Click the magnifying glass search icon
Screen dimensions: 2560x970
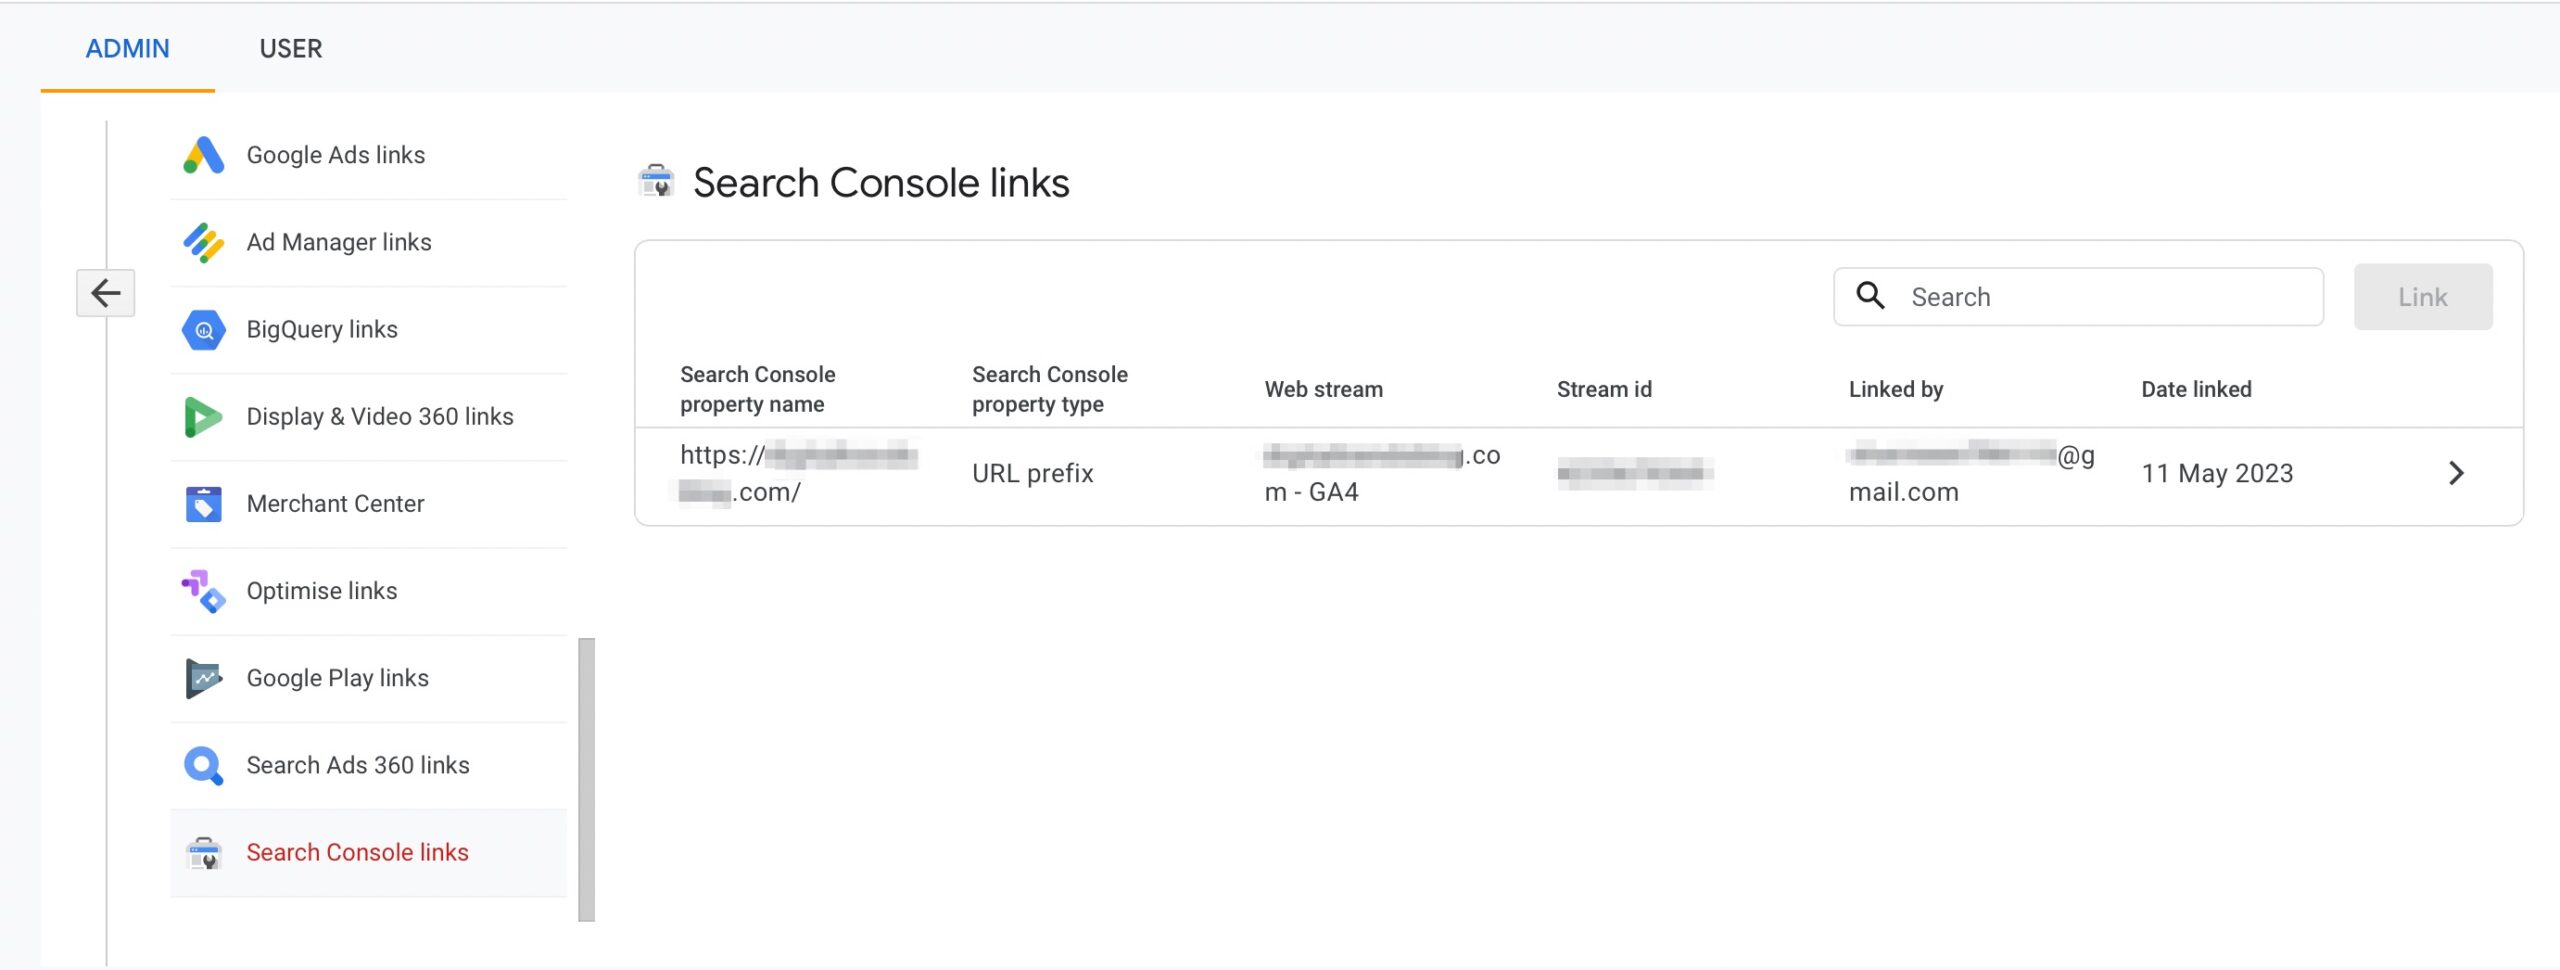(1870, 295)
